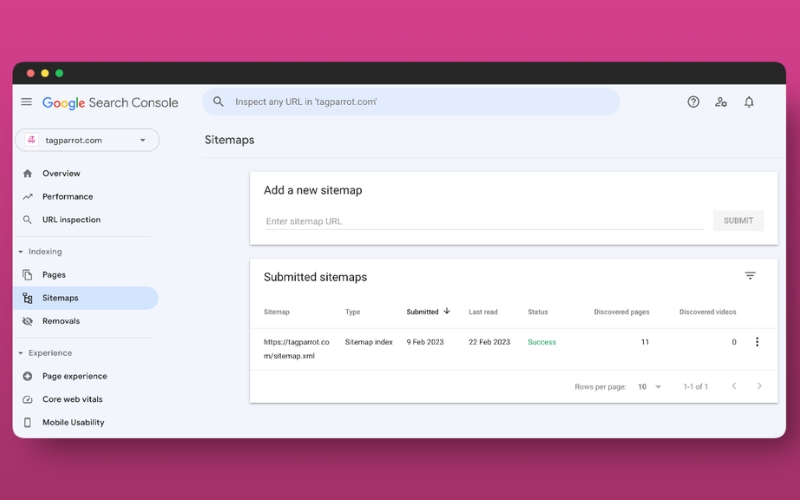Click the green maximize window button
The image size is (800, 500).
click(x=59, y=73)
